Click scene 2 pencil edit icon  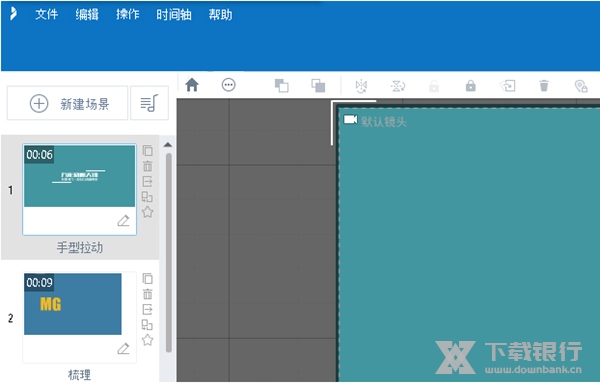[x=123, y=349]
